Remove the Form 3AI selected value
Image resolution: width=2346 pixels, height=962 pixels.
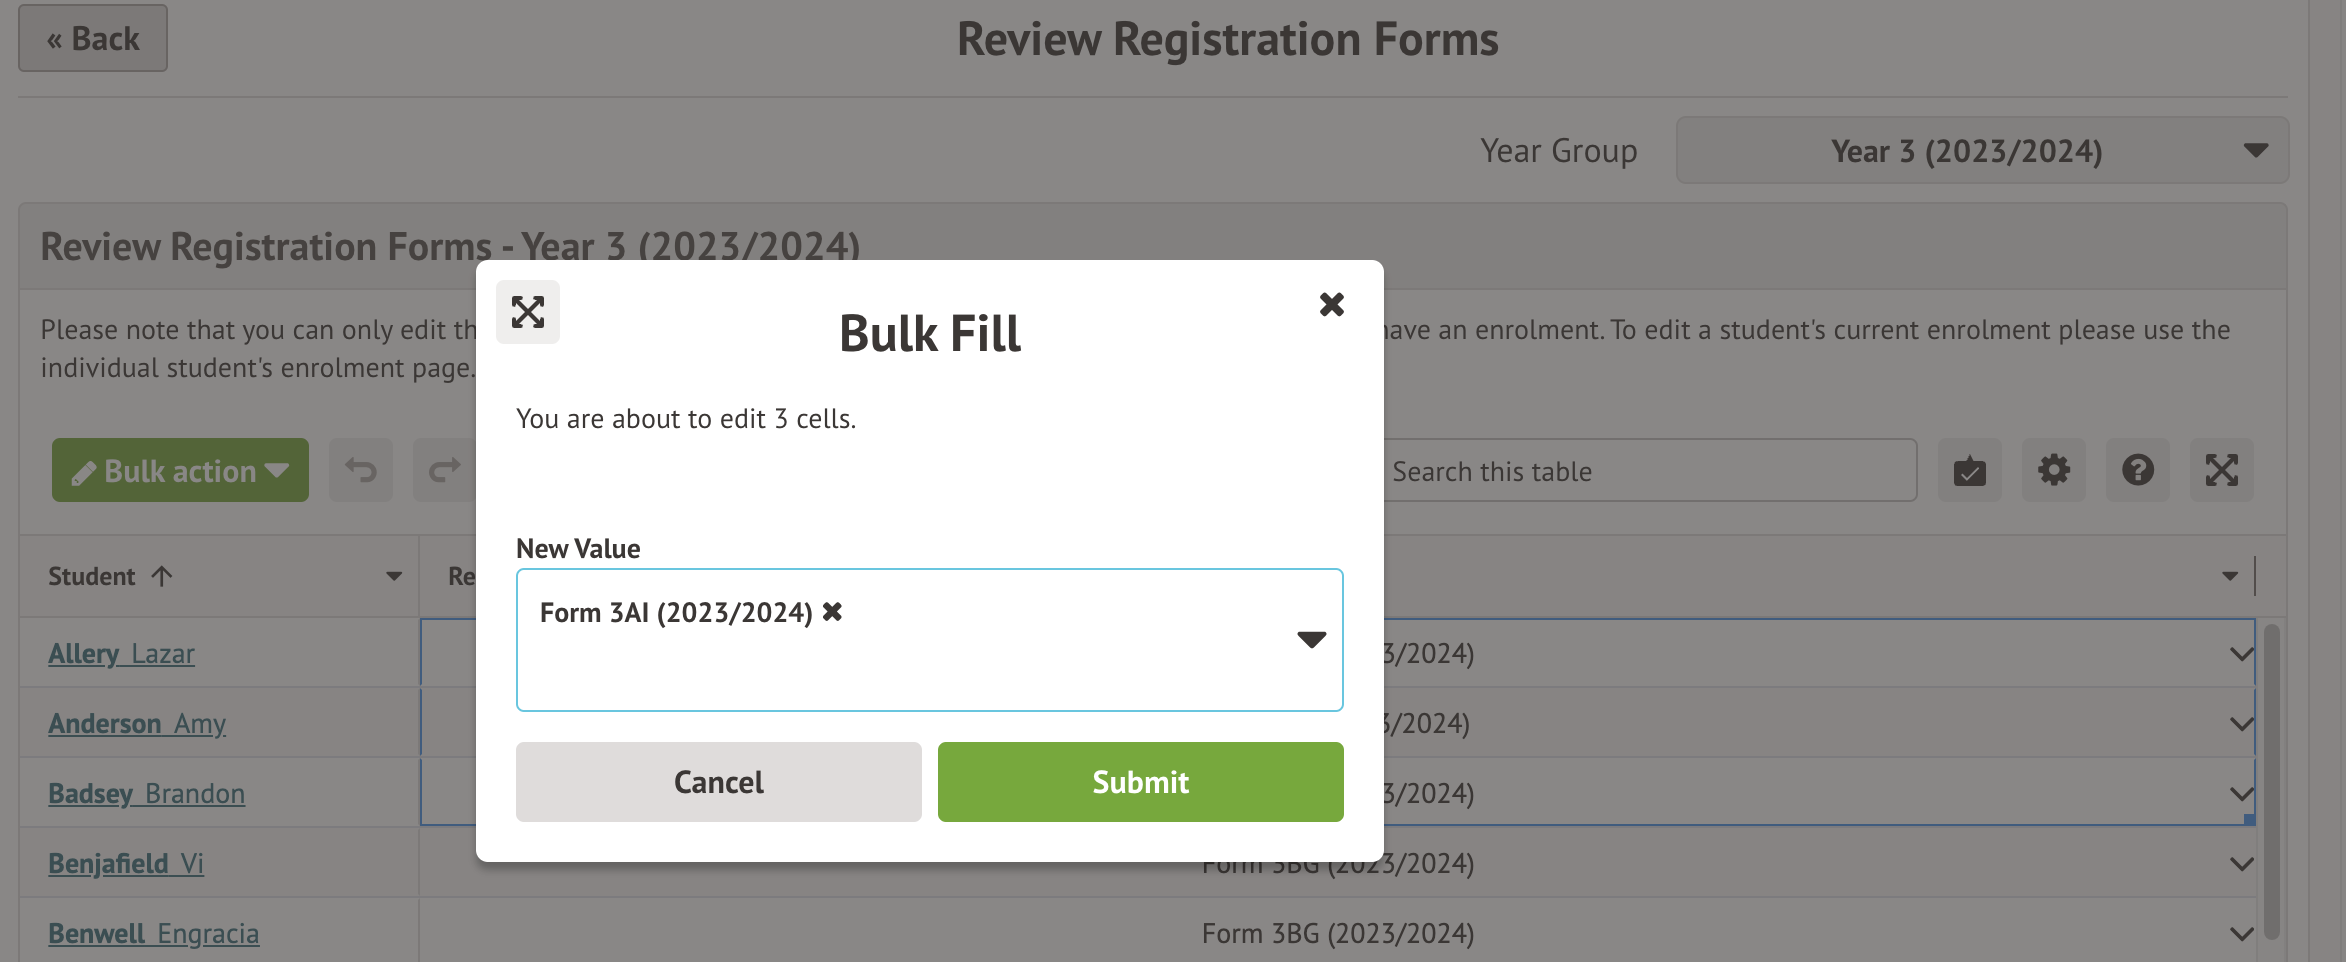[832, 612]
